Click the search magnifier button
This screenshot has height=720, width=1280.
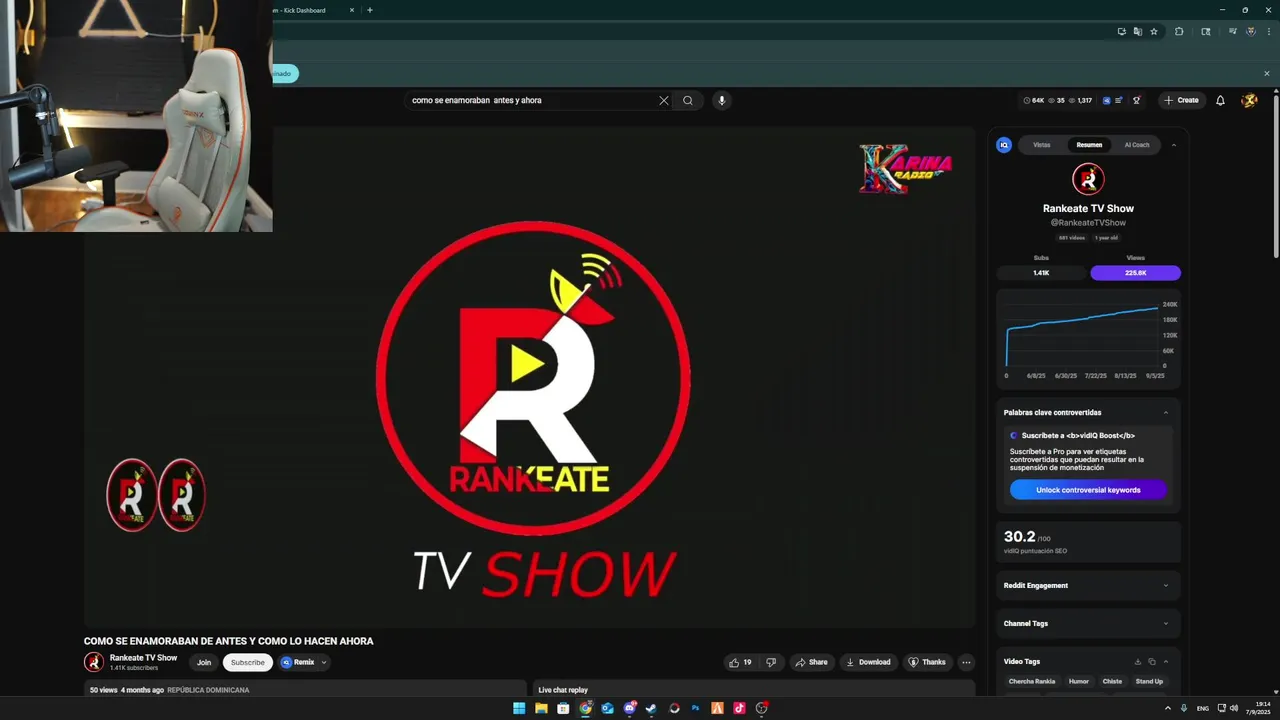pos(688,100)
